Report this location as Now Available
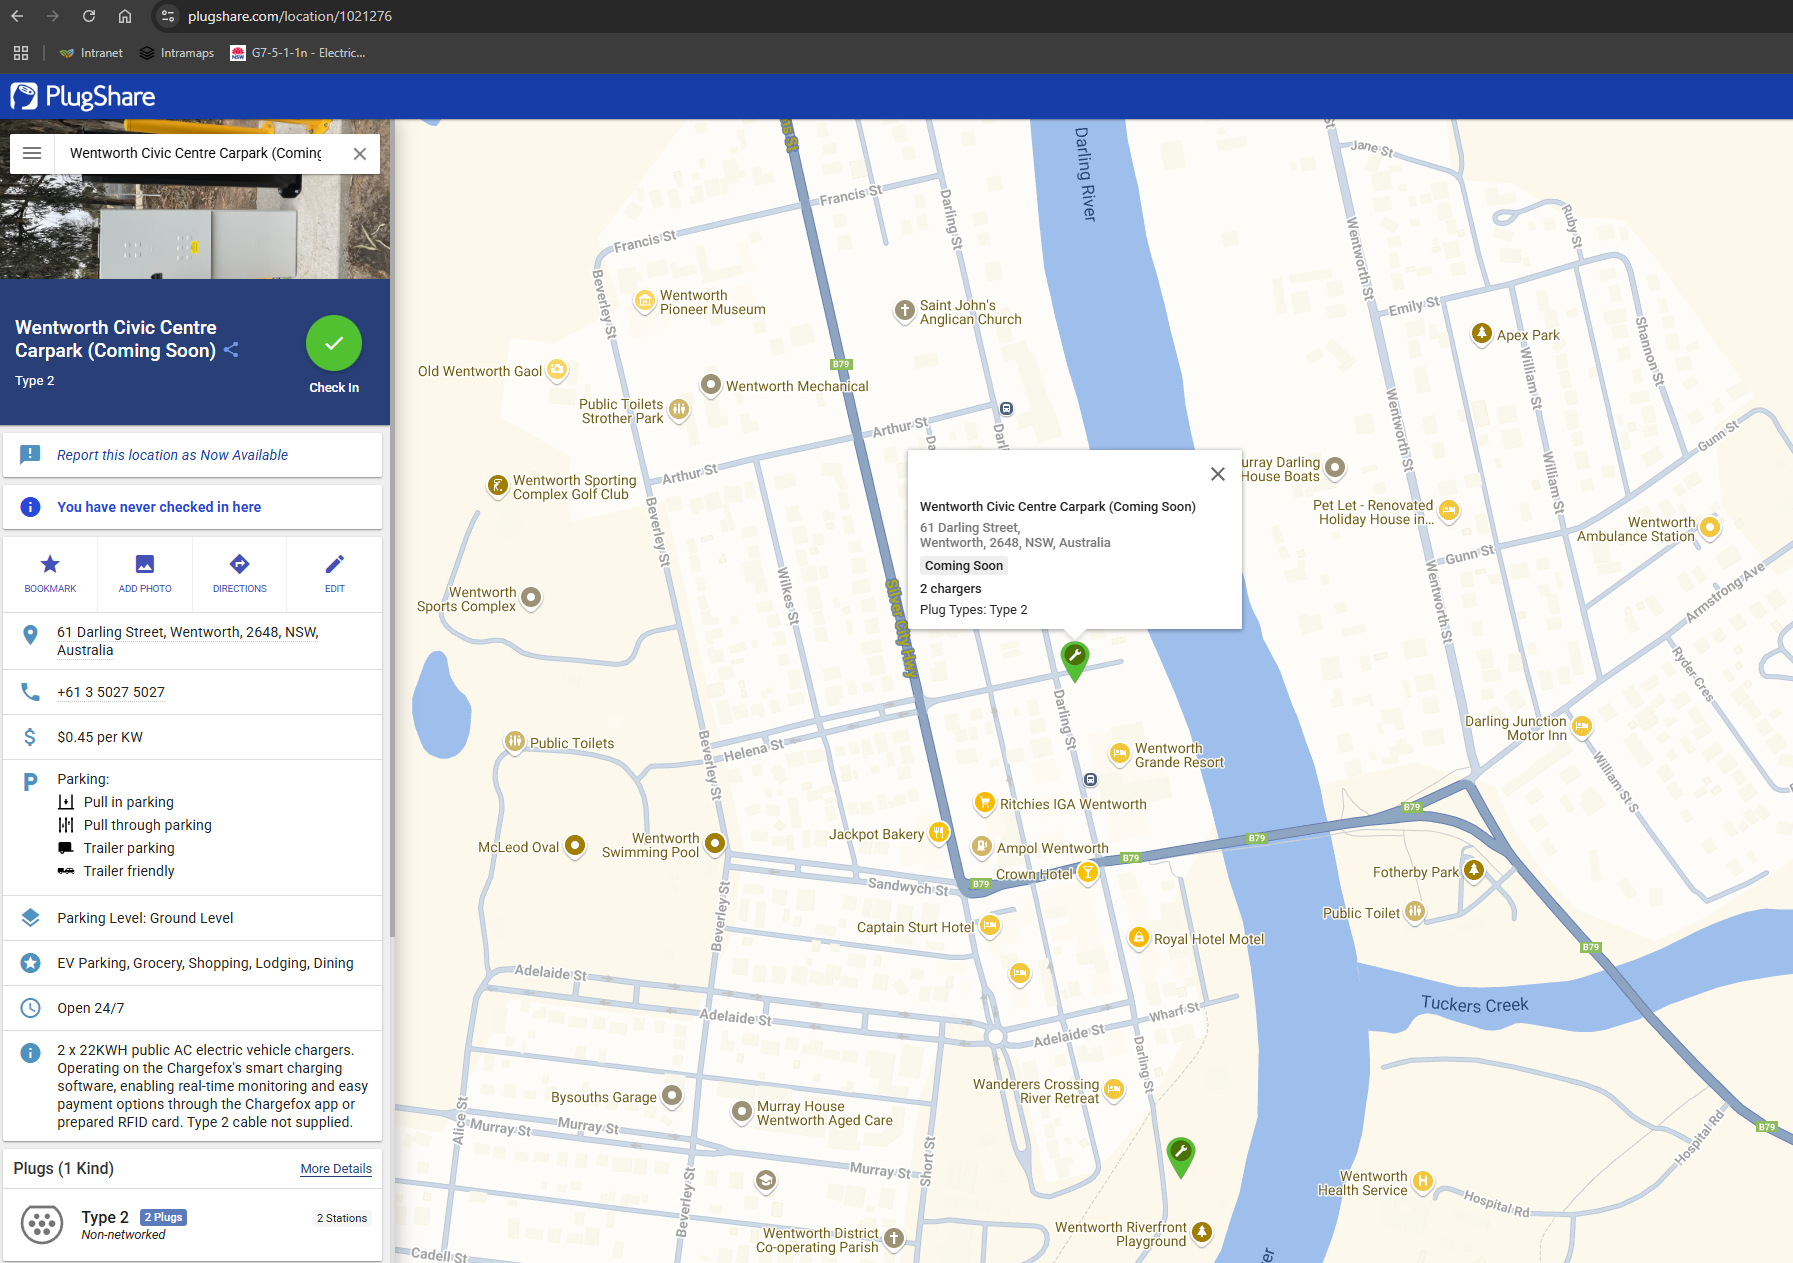This screenshot has height=1263, width=1793. click(x=172, y=455)
